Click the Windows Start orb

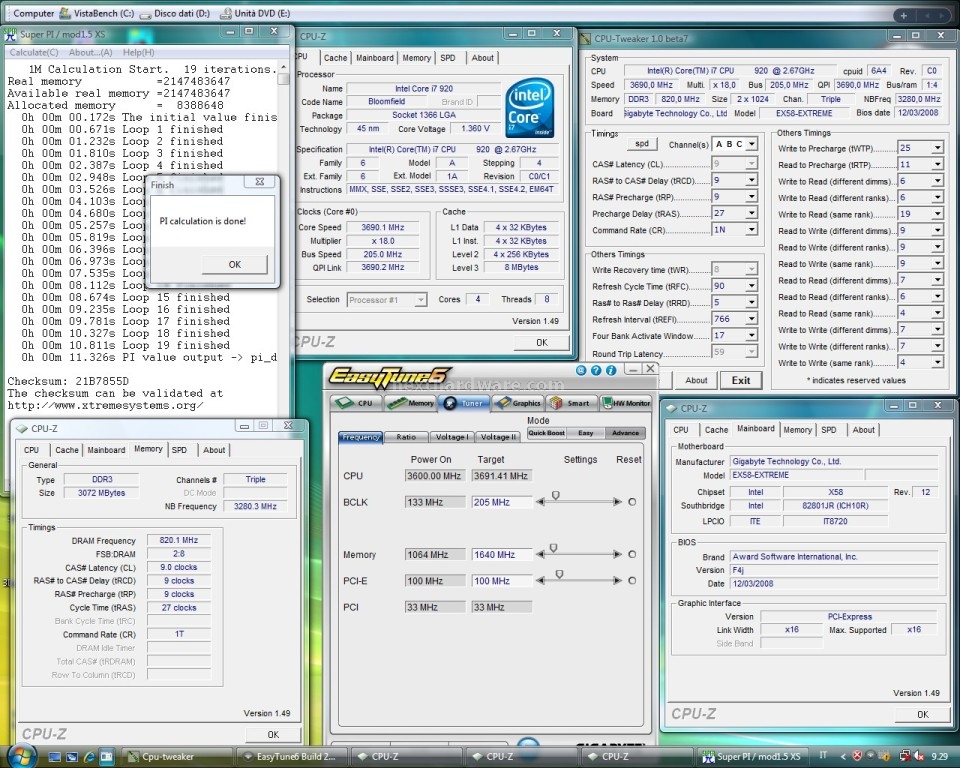(20, 756)
